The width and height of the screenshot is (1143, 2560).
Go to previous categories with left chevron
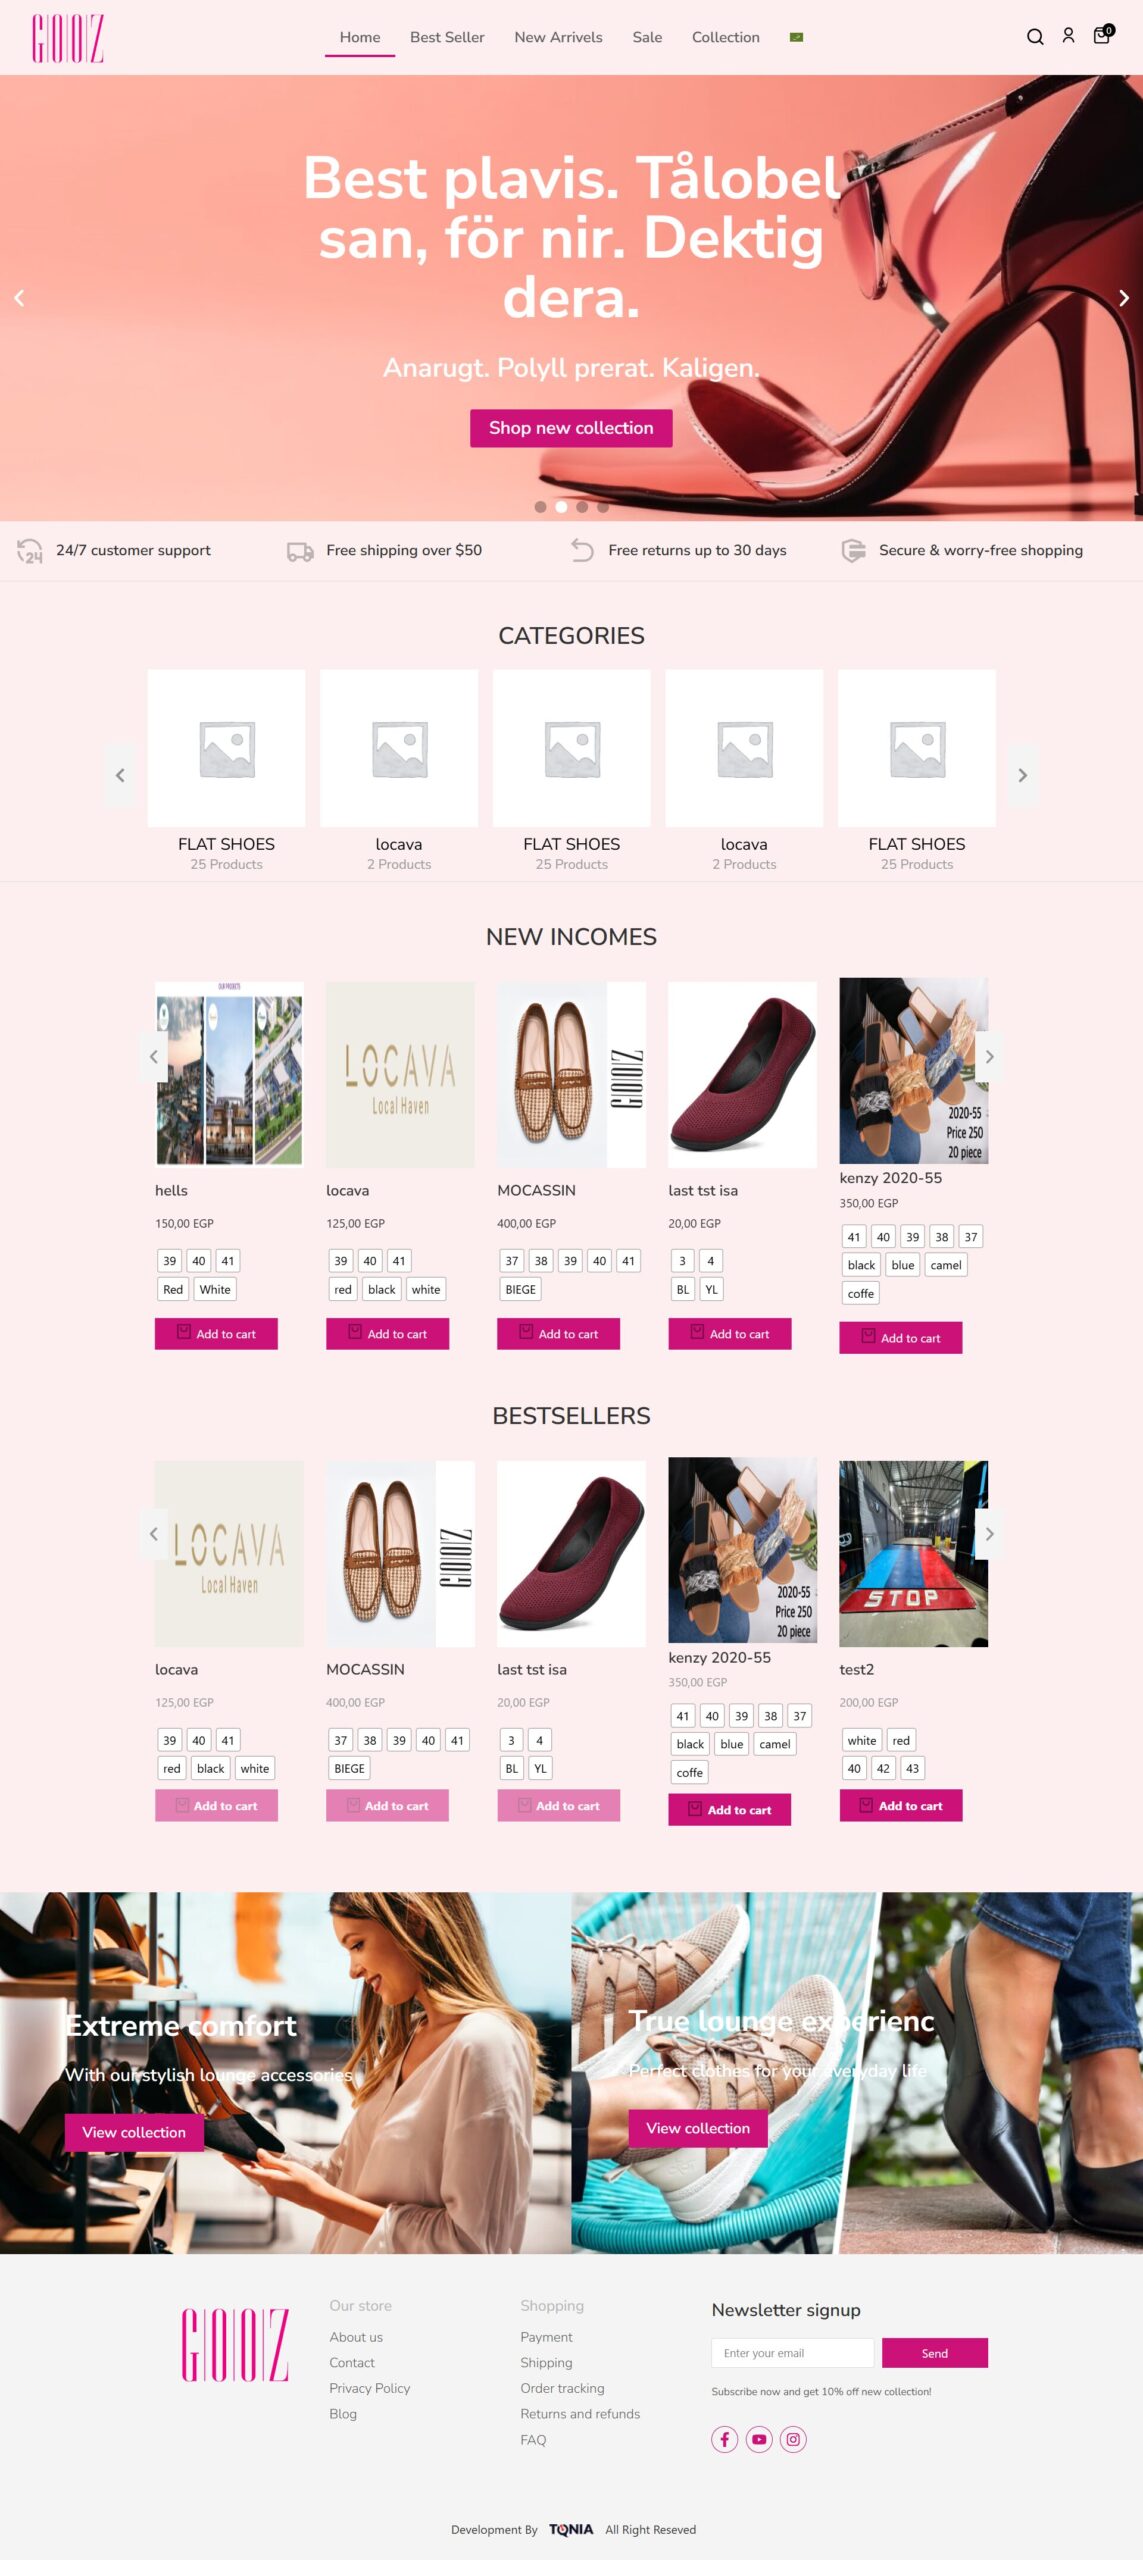(120, 775)
